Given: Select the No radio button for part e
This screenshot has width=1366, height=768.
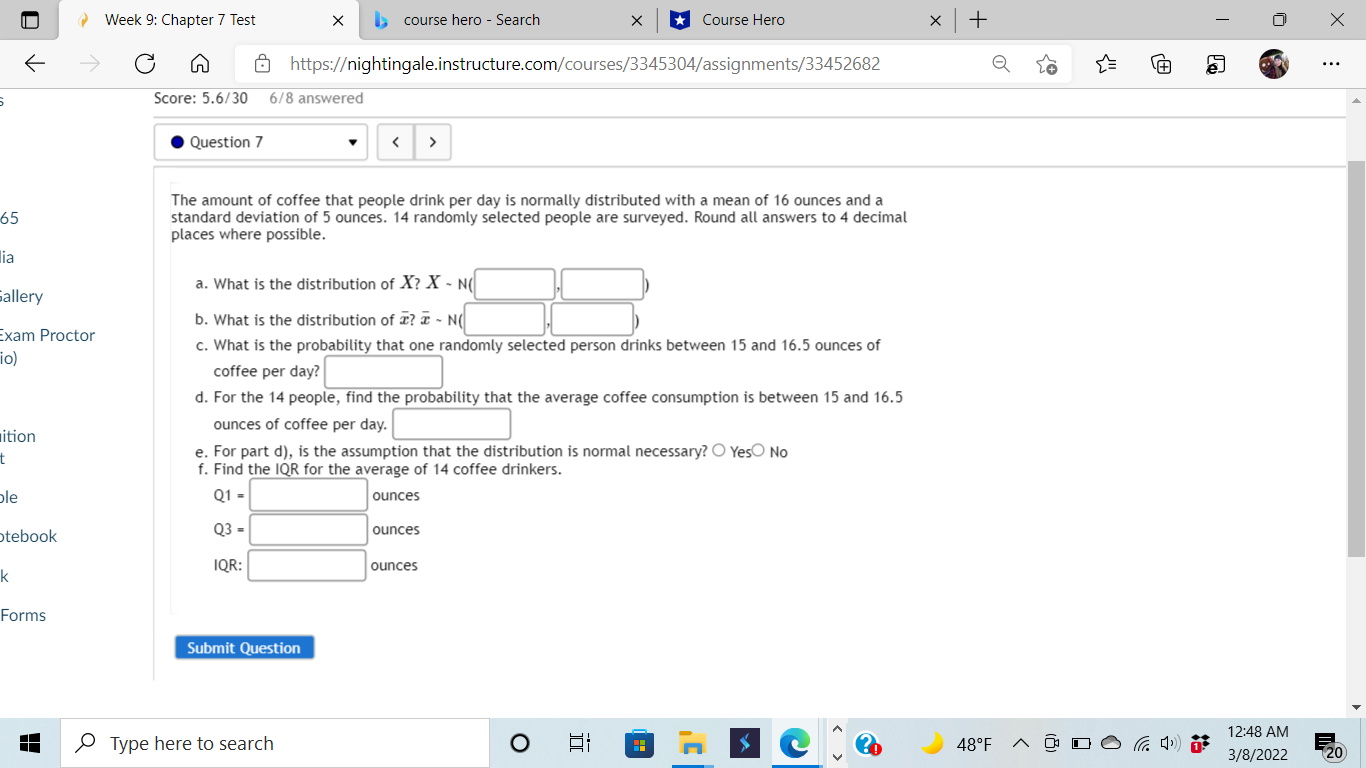Looking at the screenshot, I should tap(757, 451).
